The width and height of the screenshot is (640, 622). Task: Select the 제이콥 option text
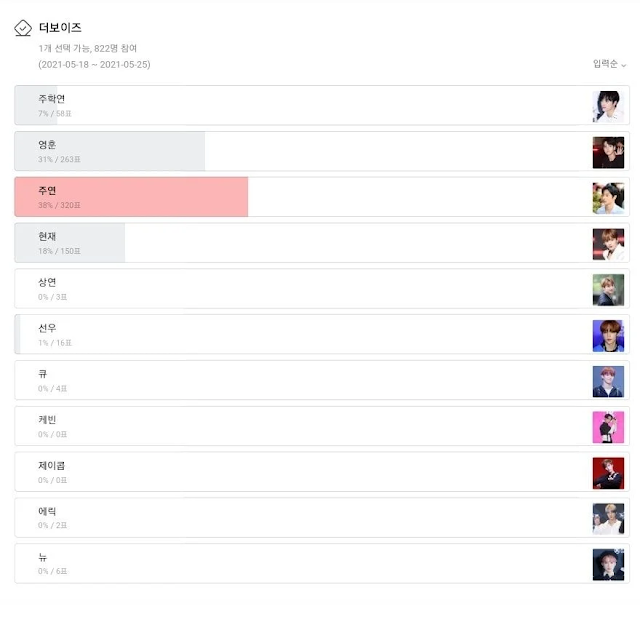tap(51, 466)
